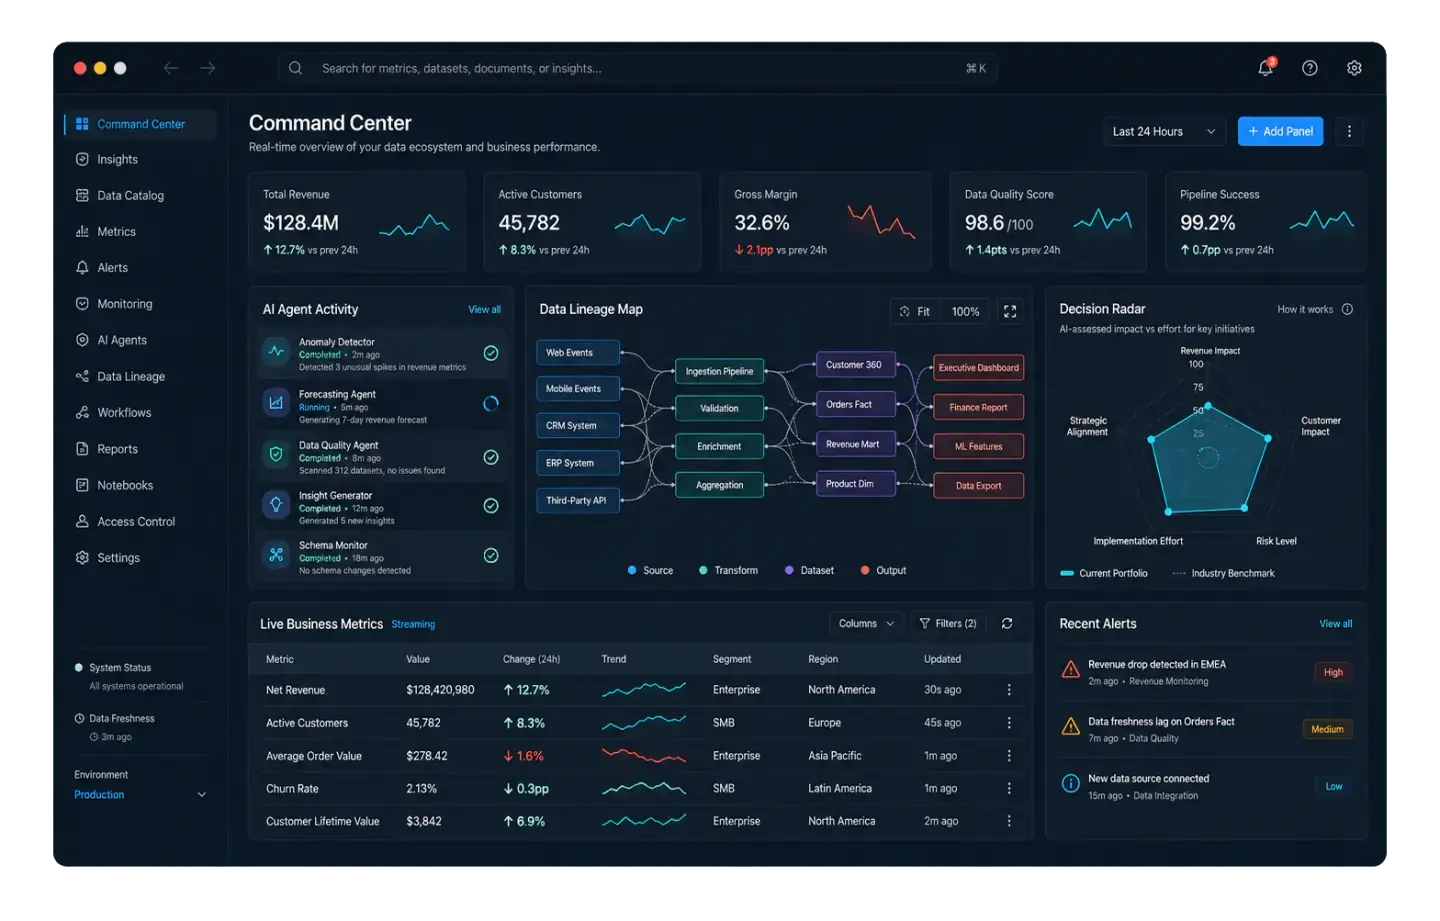Open row options for Net Revenue
This screenshot has width=1440, height=921.
coord(1009,690)
